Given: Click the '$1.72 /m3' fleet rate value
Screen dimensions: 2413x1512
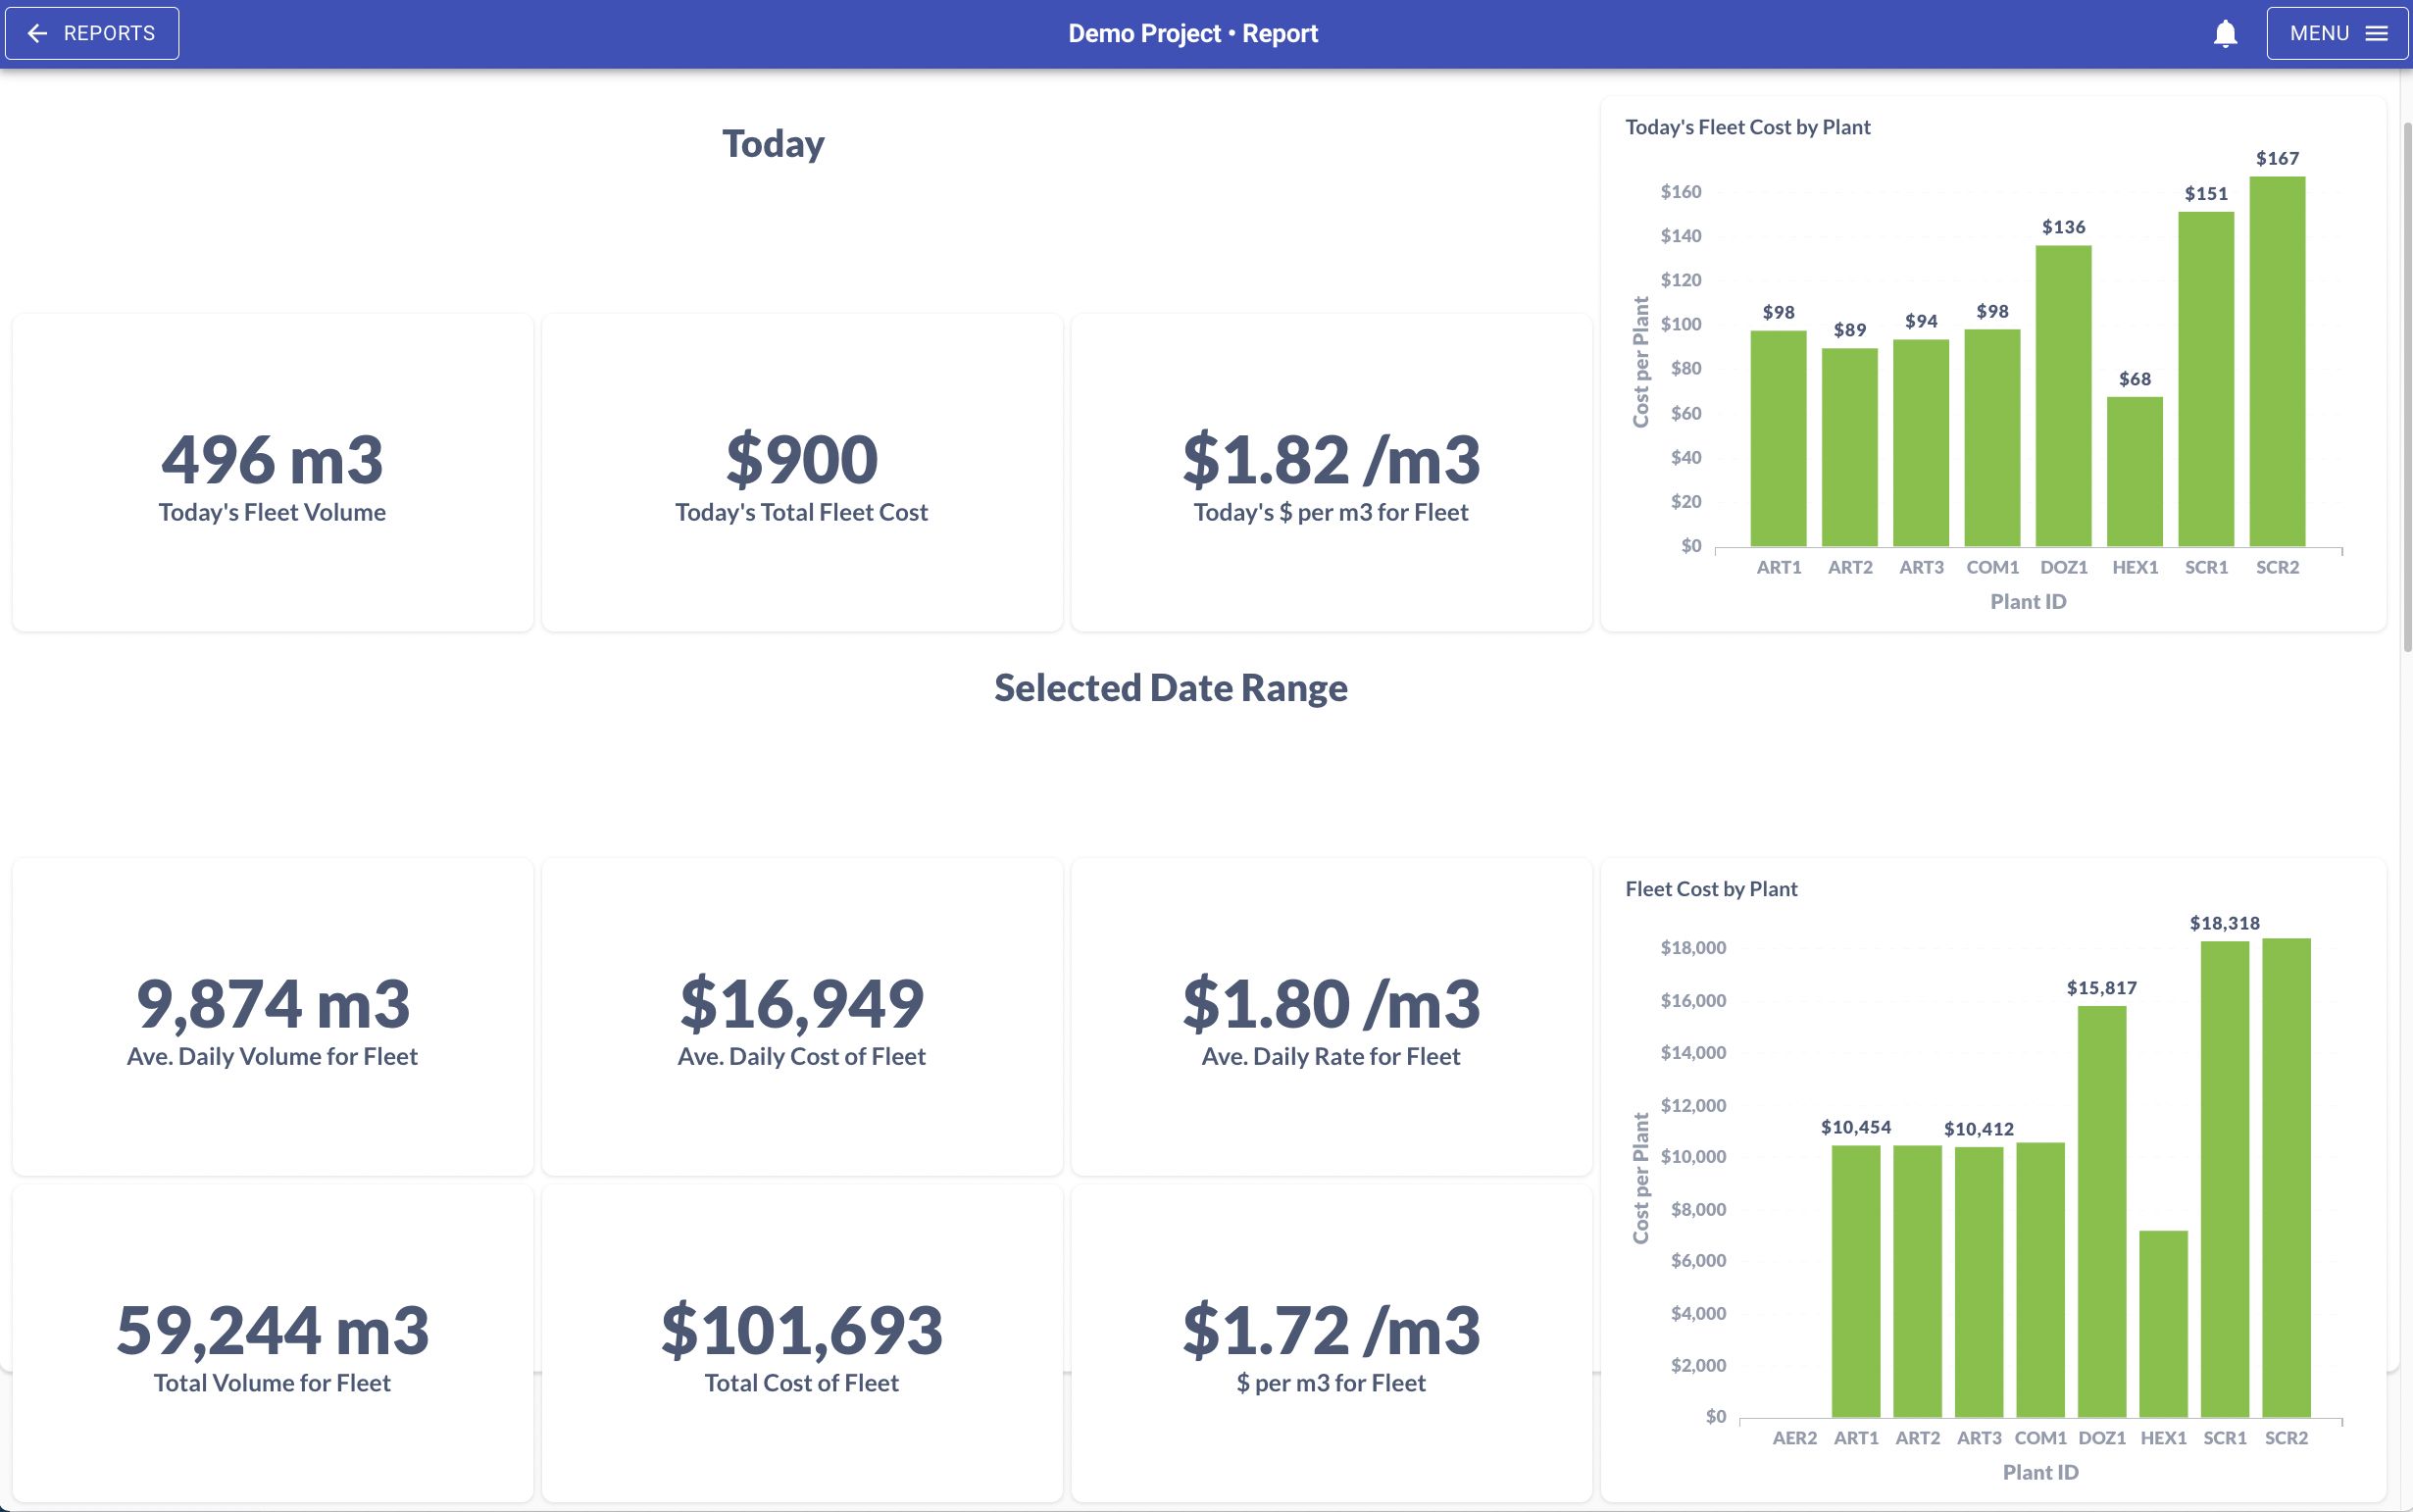Looking at the screenshot, I should click(1331, 1331).
